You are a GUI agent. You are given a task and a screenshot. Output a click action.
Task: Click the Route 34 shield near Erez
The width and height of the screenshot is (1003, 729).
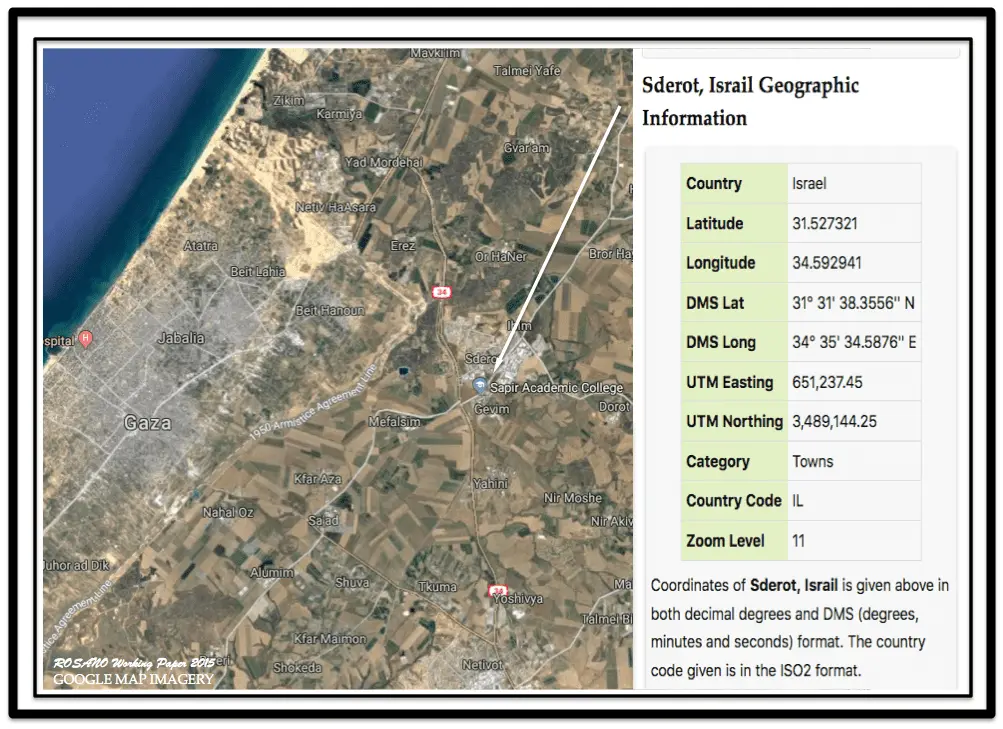point(442,292)
